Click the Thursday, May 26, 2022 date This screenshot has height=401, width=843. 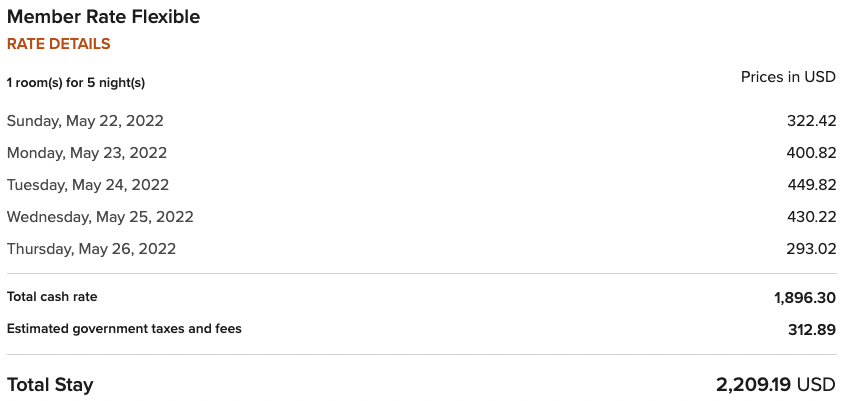pos(91,249)
